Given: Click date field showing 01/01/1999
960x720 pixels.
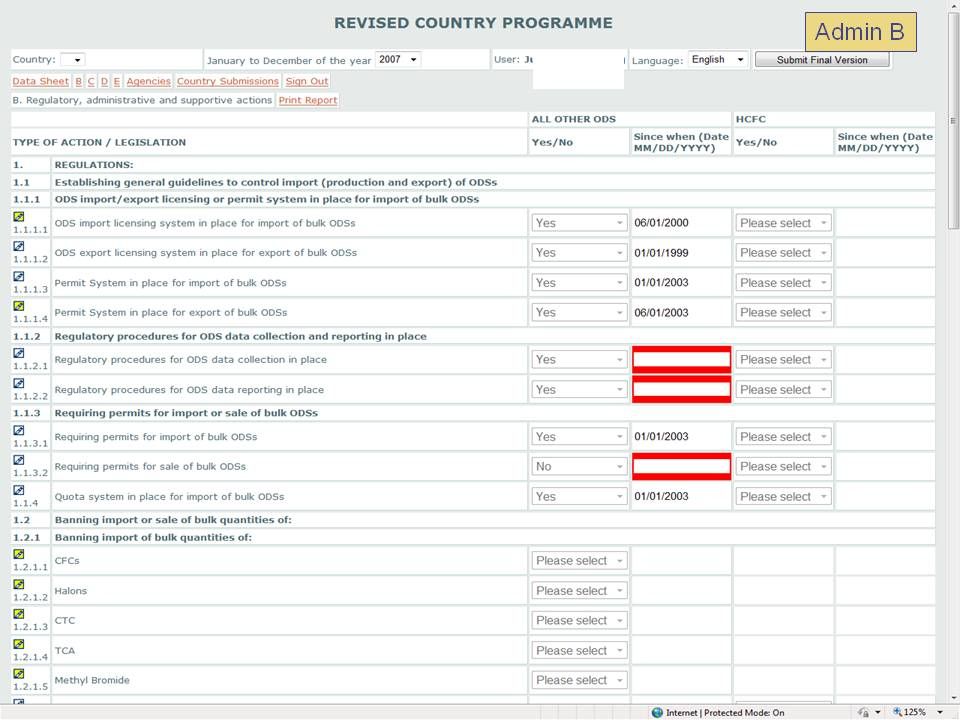Looking at the screenshot, I should pos(681,253).
